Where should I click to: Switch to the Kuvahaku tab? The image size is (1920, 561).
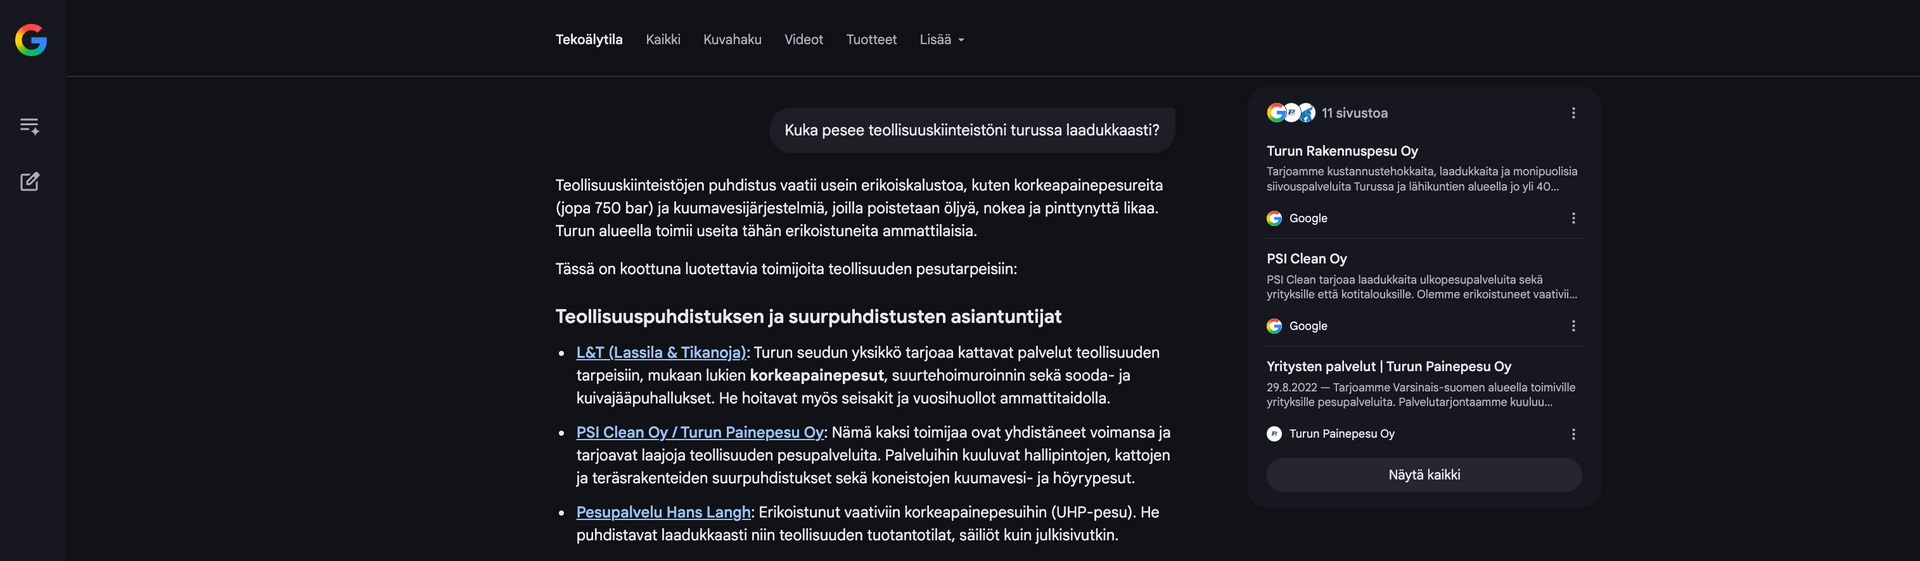[732, 40]
